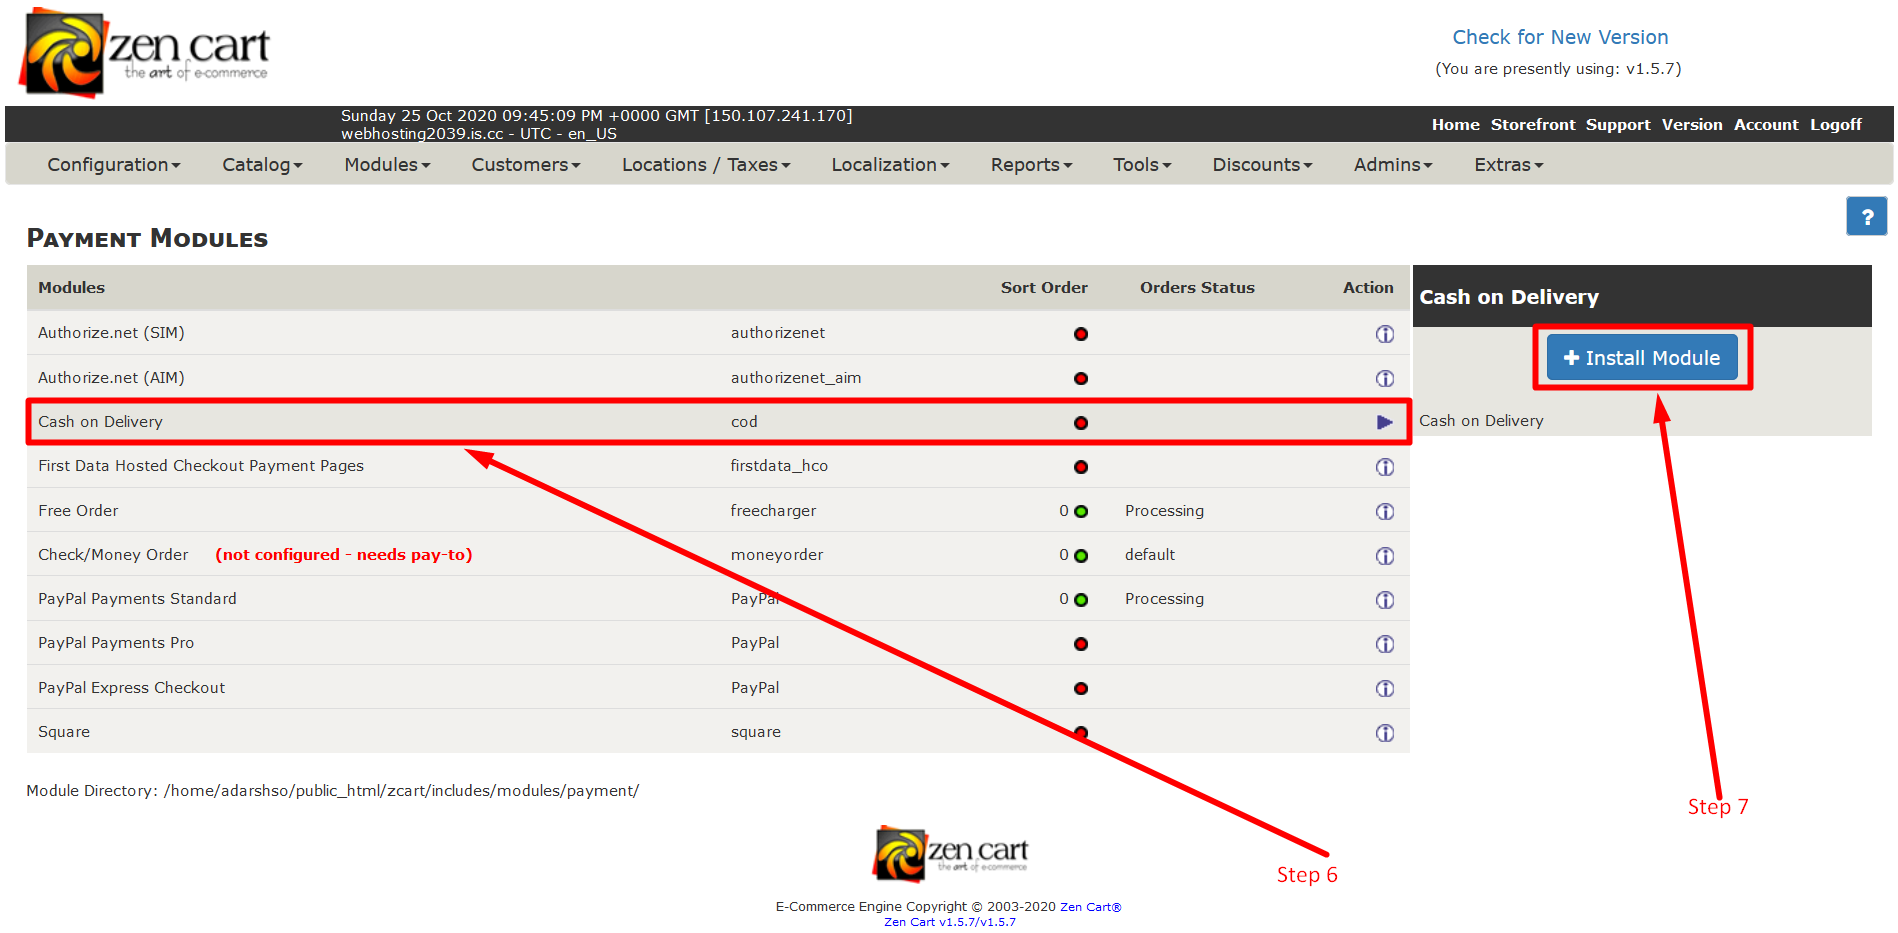Open the info icon for Authorize.net (SIM)

(x=1384, y=334)
